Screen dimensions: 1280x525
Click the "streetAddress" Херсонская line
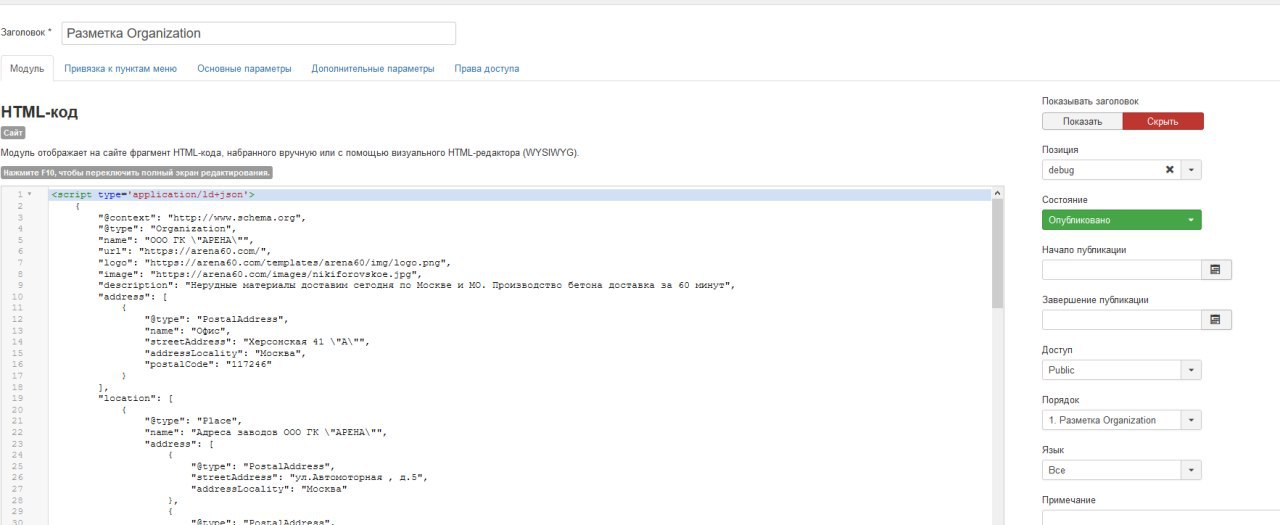(x=257, y=341)
